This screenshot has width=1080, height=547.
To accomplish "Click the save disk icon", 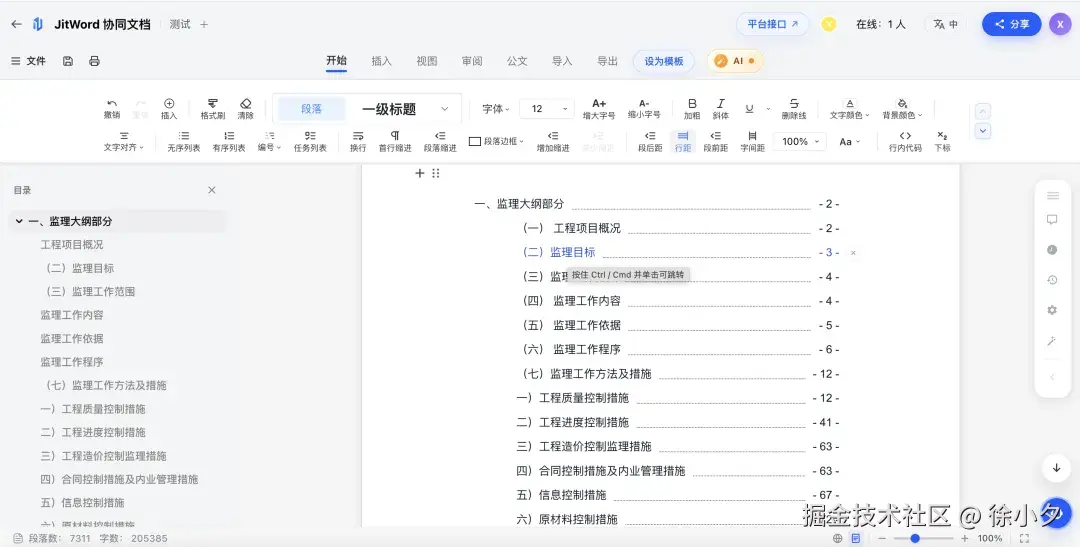I will (x=68, y=61).
